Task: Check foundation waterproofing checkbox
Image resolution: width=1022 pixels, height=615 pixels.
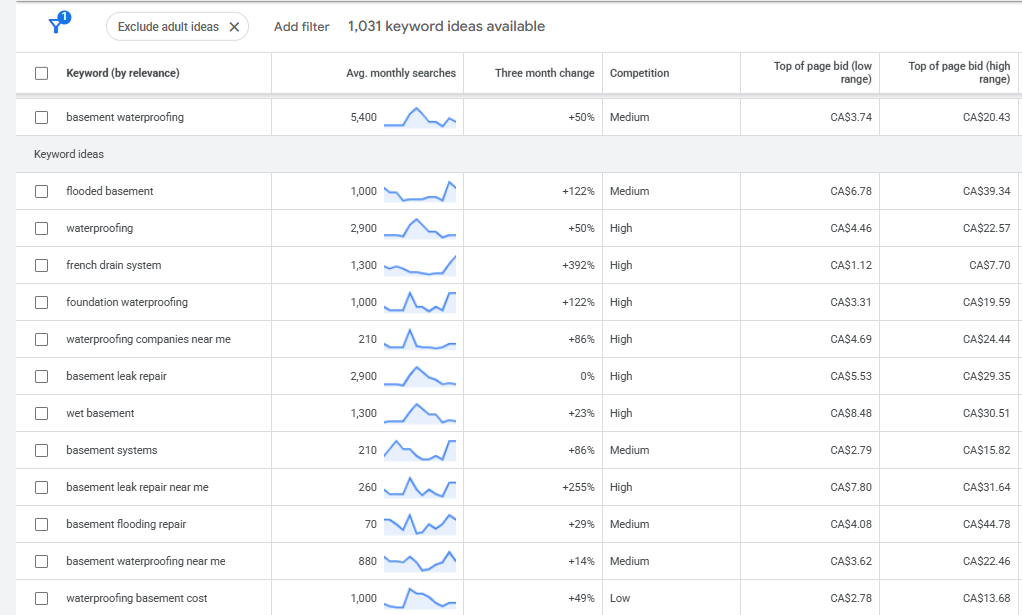Action: (41, 302)
